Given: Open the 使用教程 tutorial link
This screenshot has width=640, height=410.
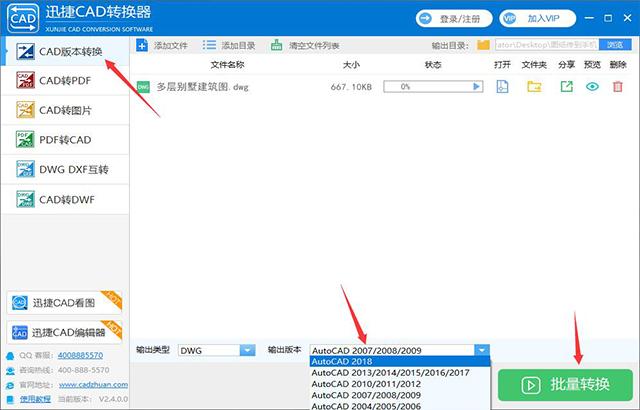Looking at the screenshot, I should coord(36,399).
